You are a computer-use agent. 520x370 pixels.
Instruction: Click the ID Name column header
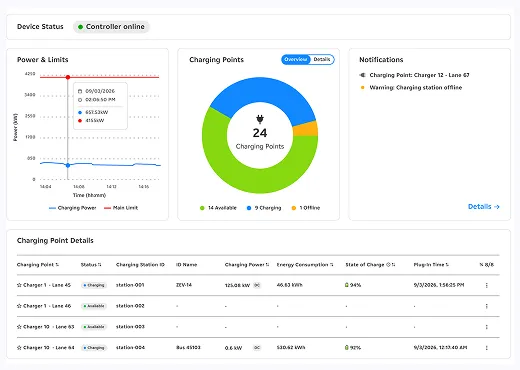(186, 265)
